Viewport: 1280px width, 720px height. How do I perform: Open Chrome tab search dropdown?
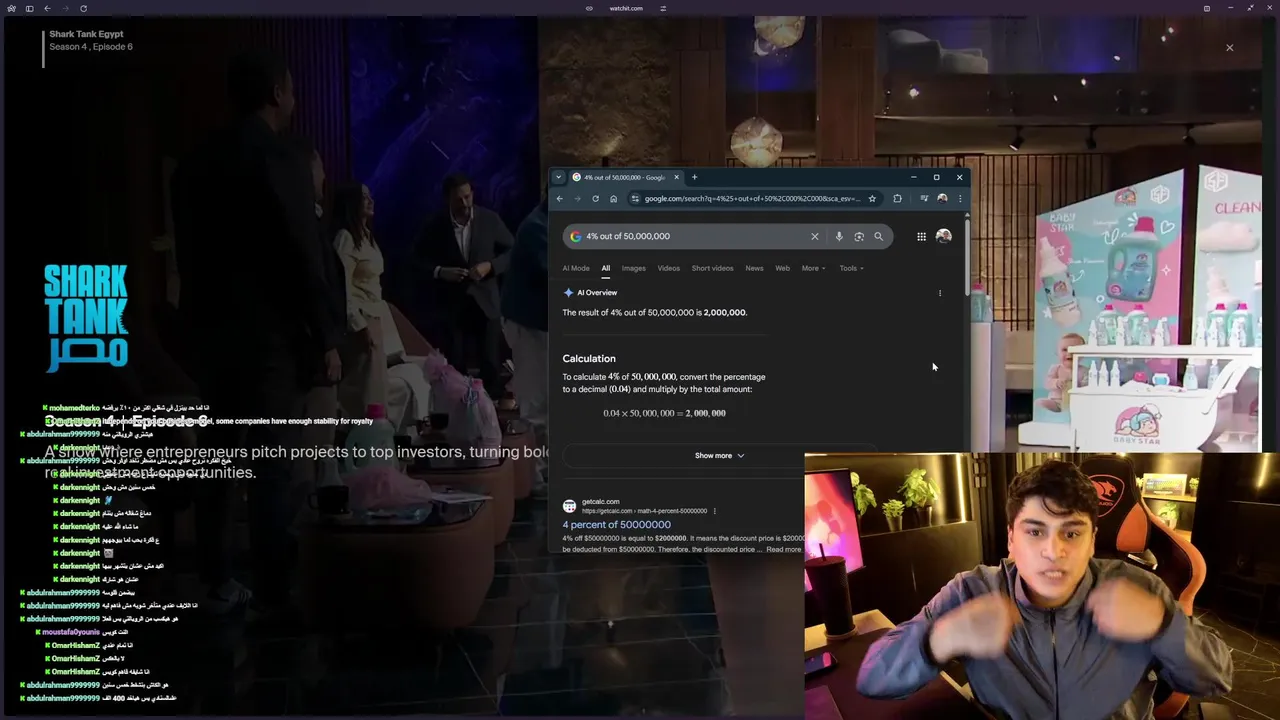click(558, 177)
